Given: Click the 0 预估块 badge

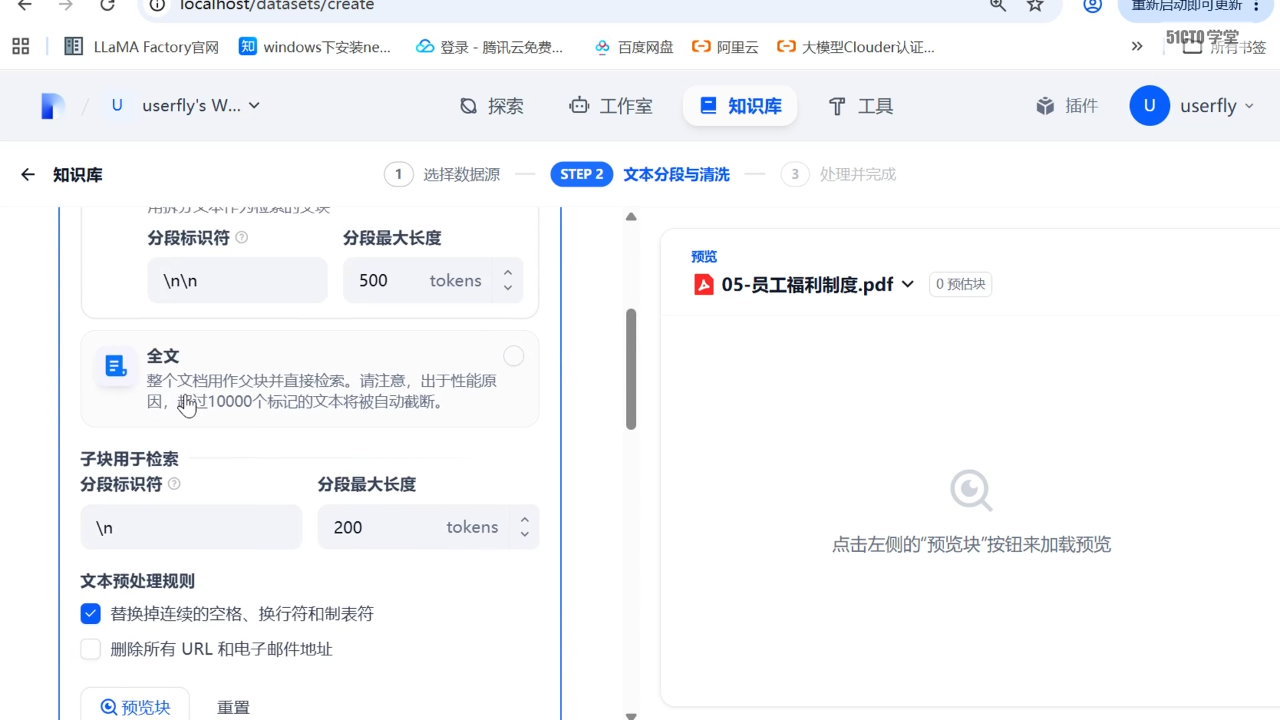Looking at the screenshot, I should (x=960, y=284).
